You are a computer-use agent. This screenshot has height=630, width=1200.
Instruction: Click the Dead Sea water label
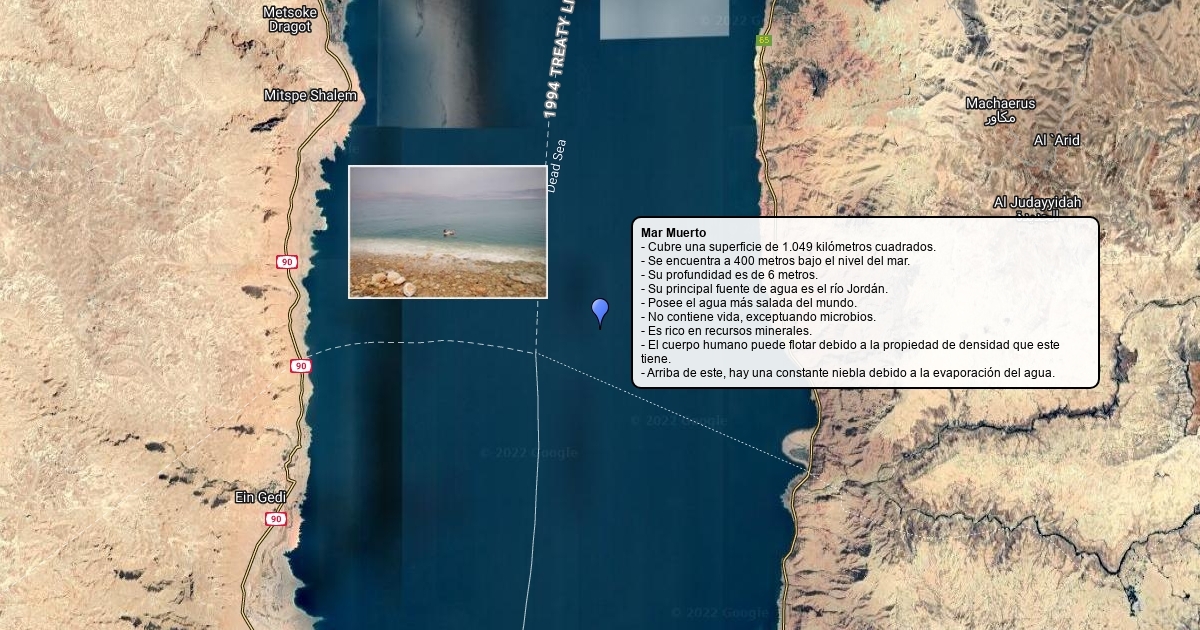556,165
